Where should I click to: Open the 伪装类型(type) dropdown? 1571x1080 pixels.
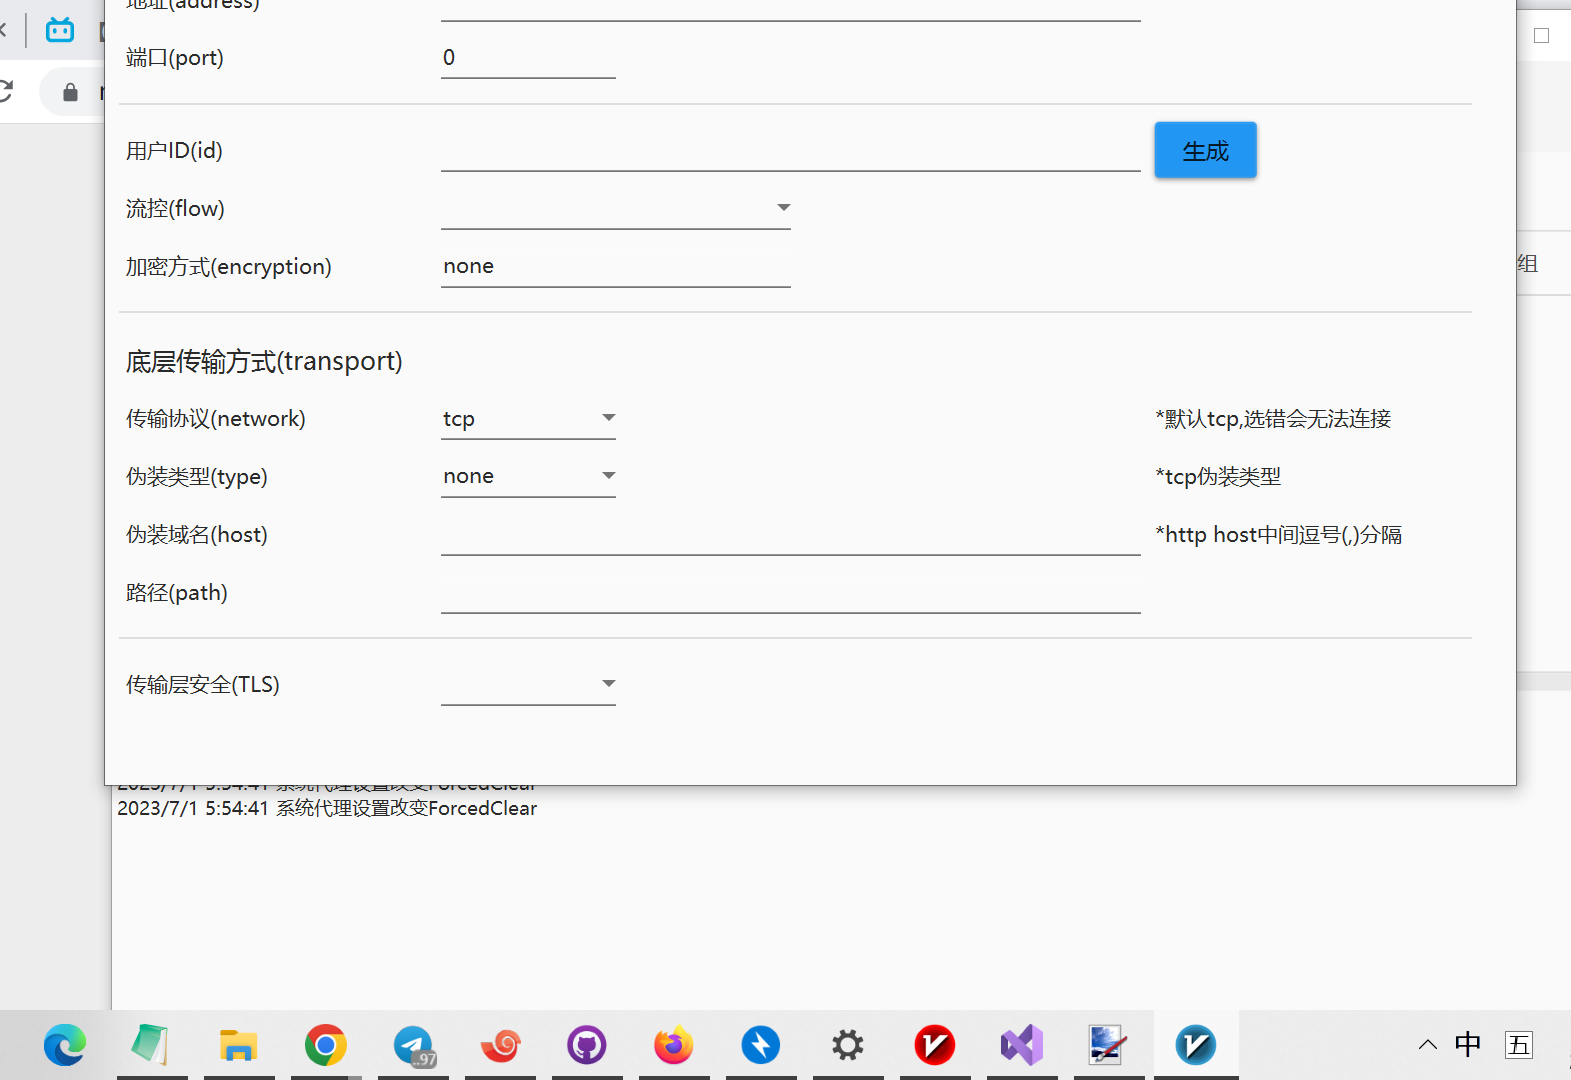coord(528,476)
